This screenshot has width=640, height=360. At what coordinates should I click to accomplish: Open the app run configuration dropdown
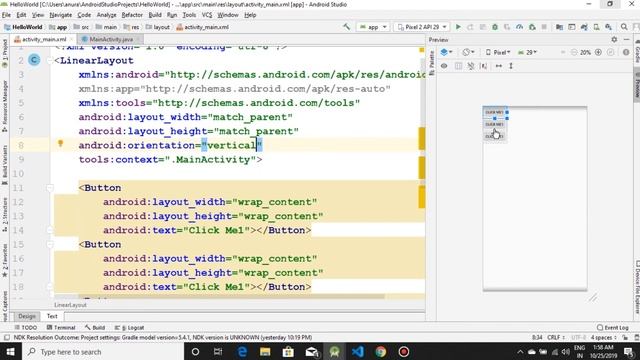373,27
